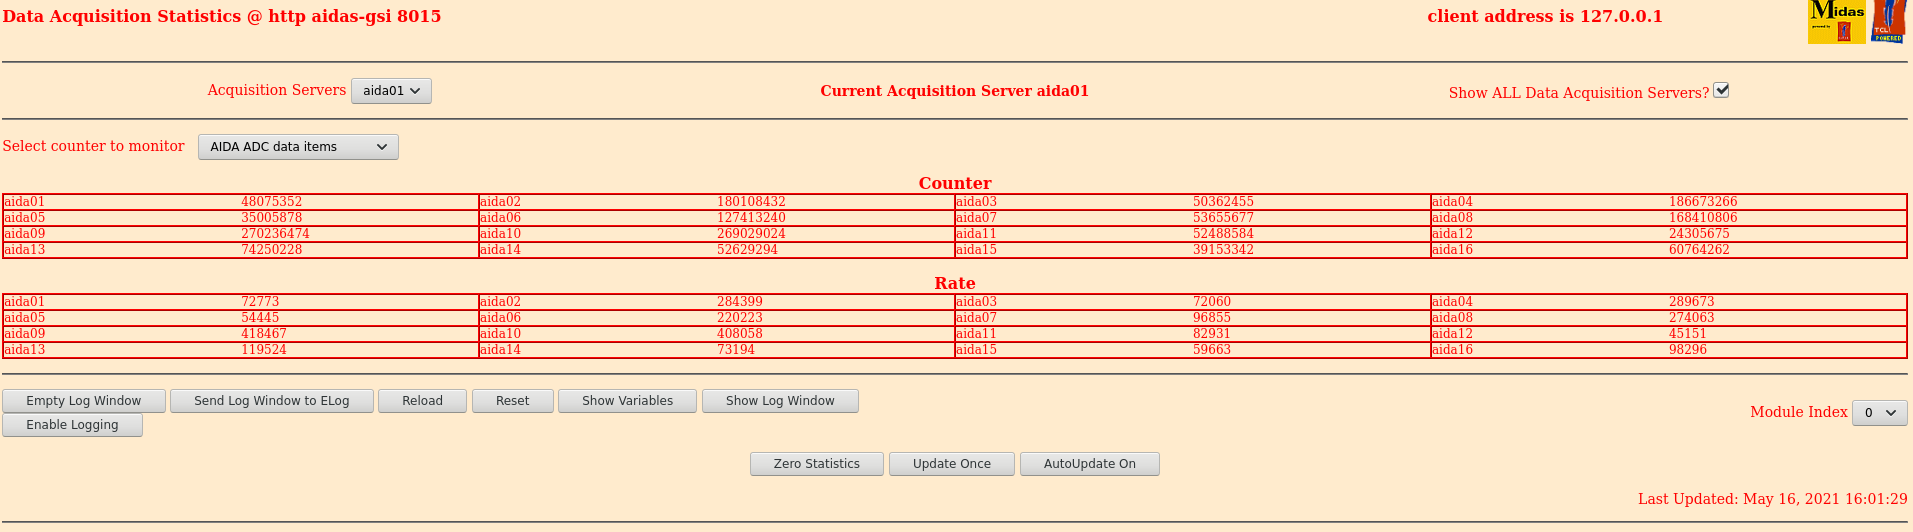The image size is (1913, 532).
Task: Click the Last Updated timestamp text
Action: (x=1772, y=499)
